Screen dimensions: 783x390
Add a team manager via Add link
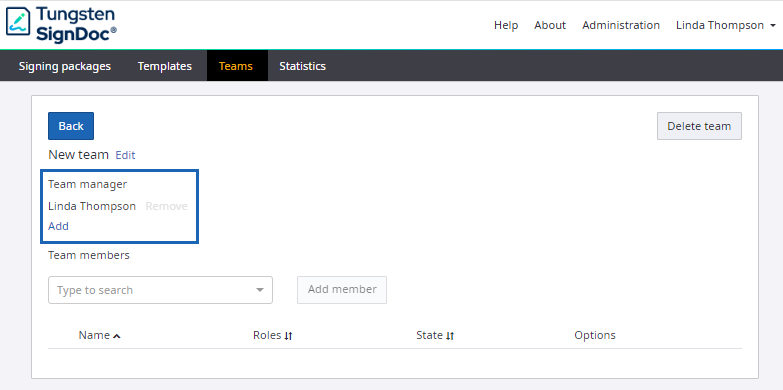click(58, 226)
